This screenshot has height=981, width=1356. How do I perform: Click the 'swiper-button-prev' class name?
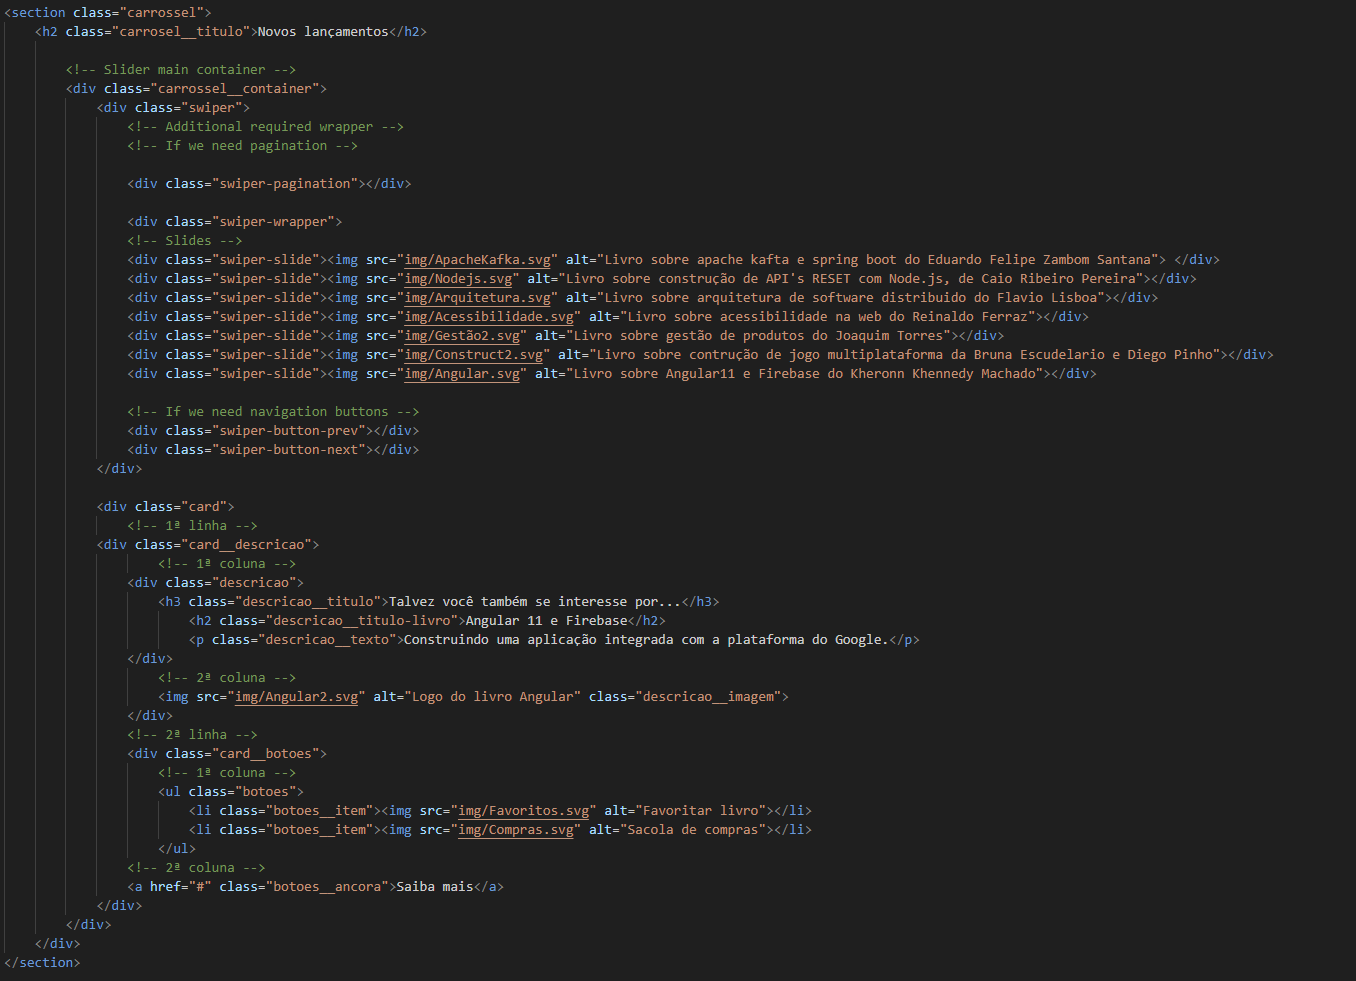[289, 431]
